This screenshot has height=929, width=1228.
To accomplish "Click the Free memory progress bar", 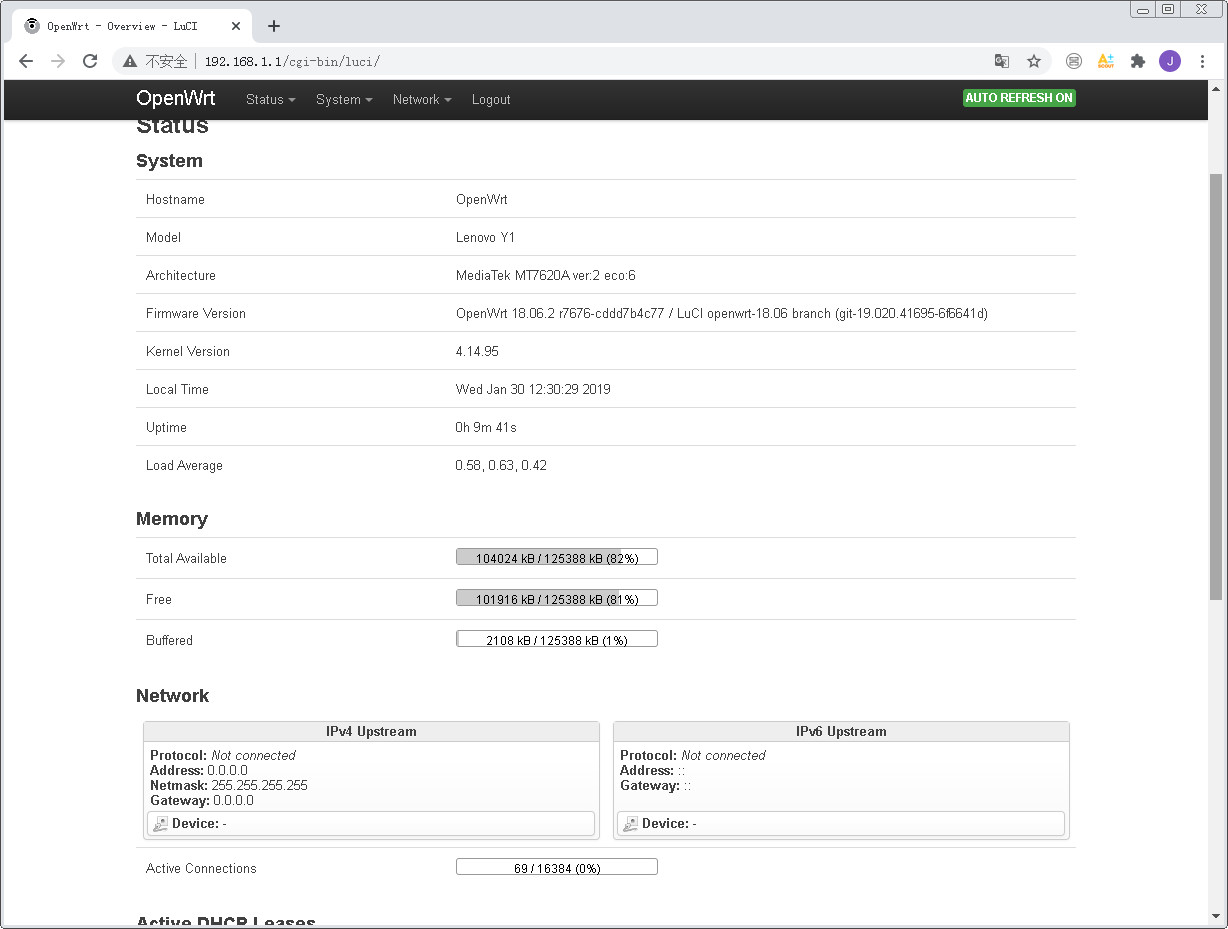I will coord(557,598).
